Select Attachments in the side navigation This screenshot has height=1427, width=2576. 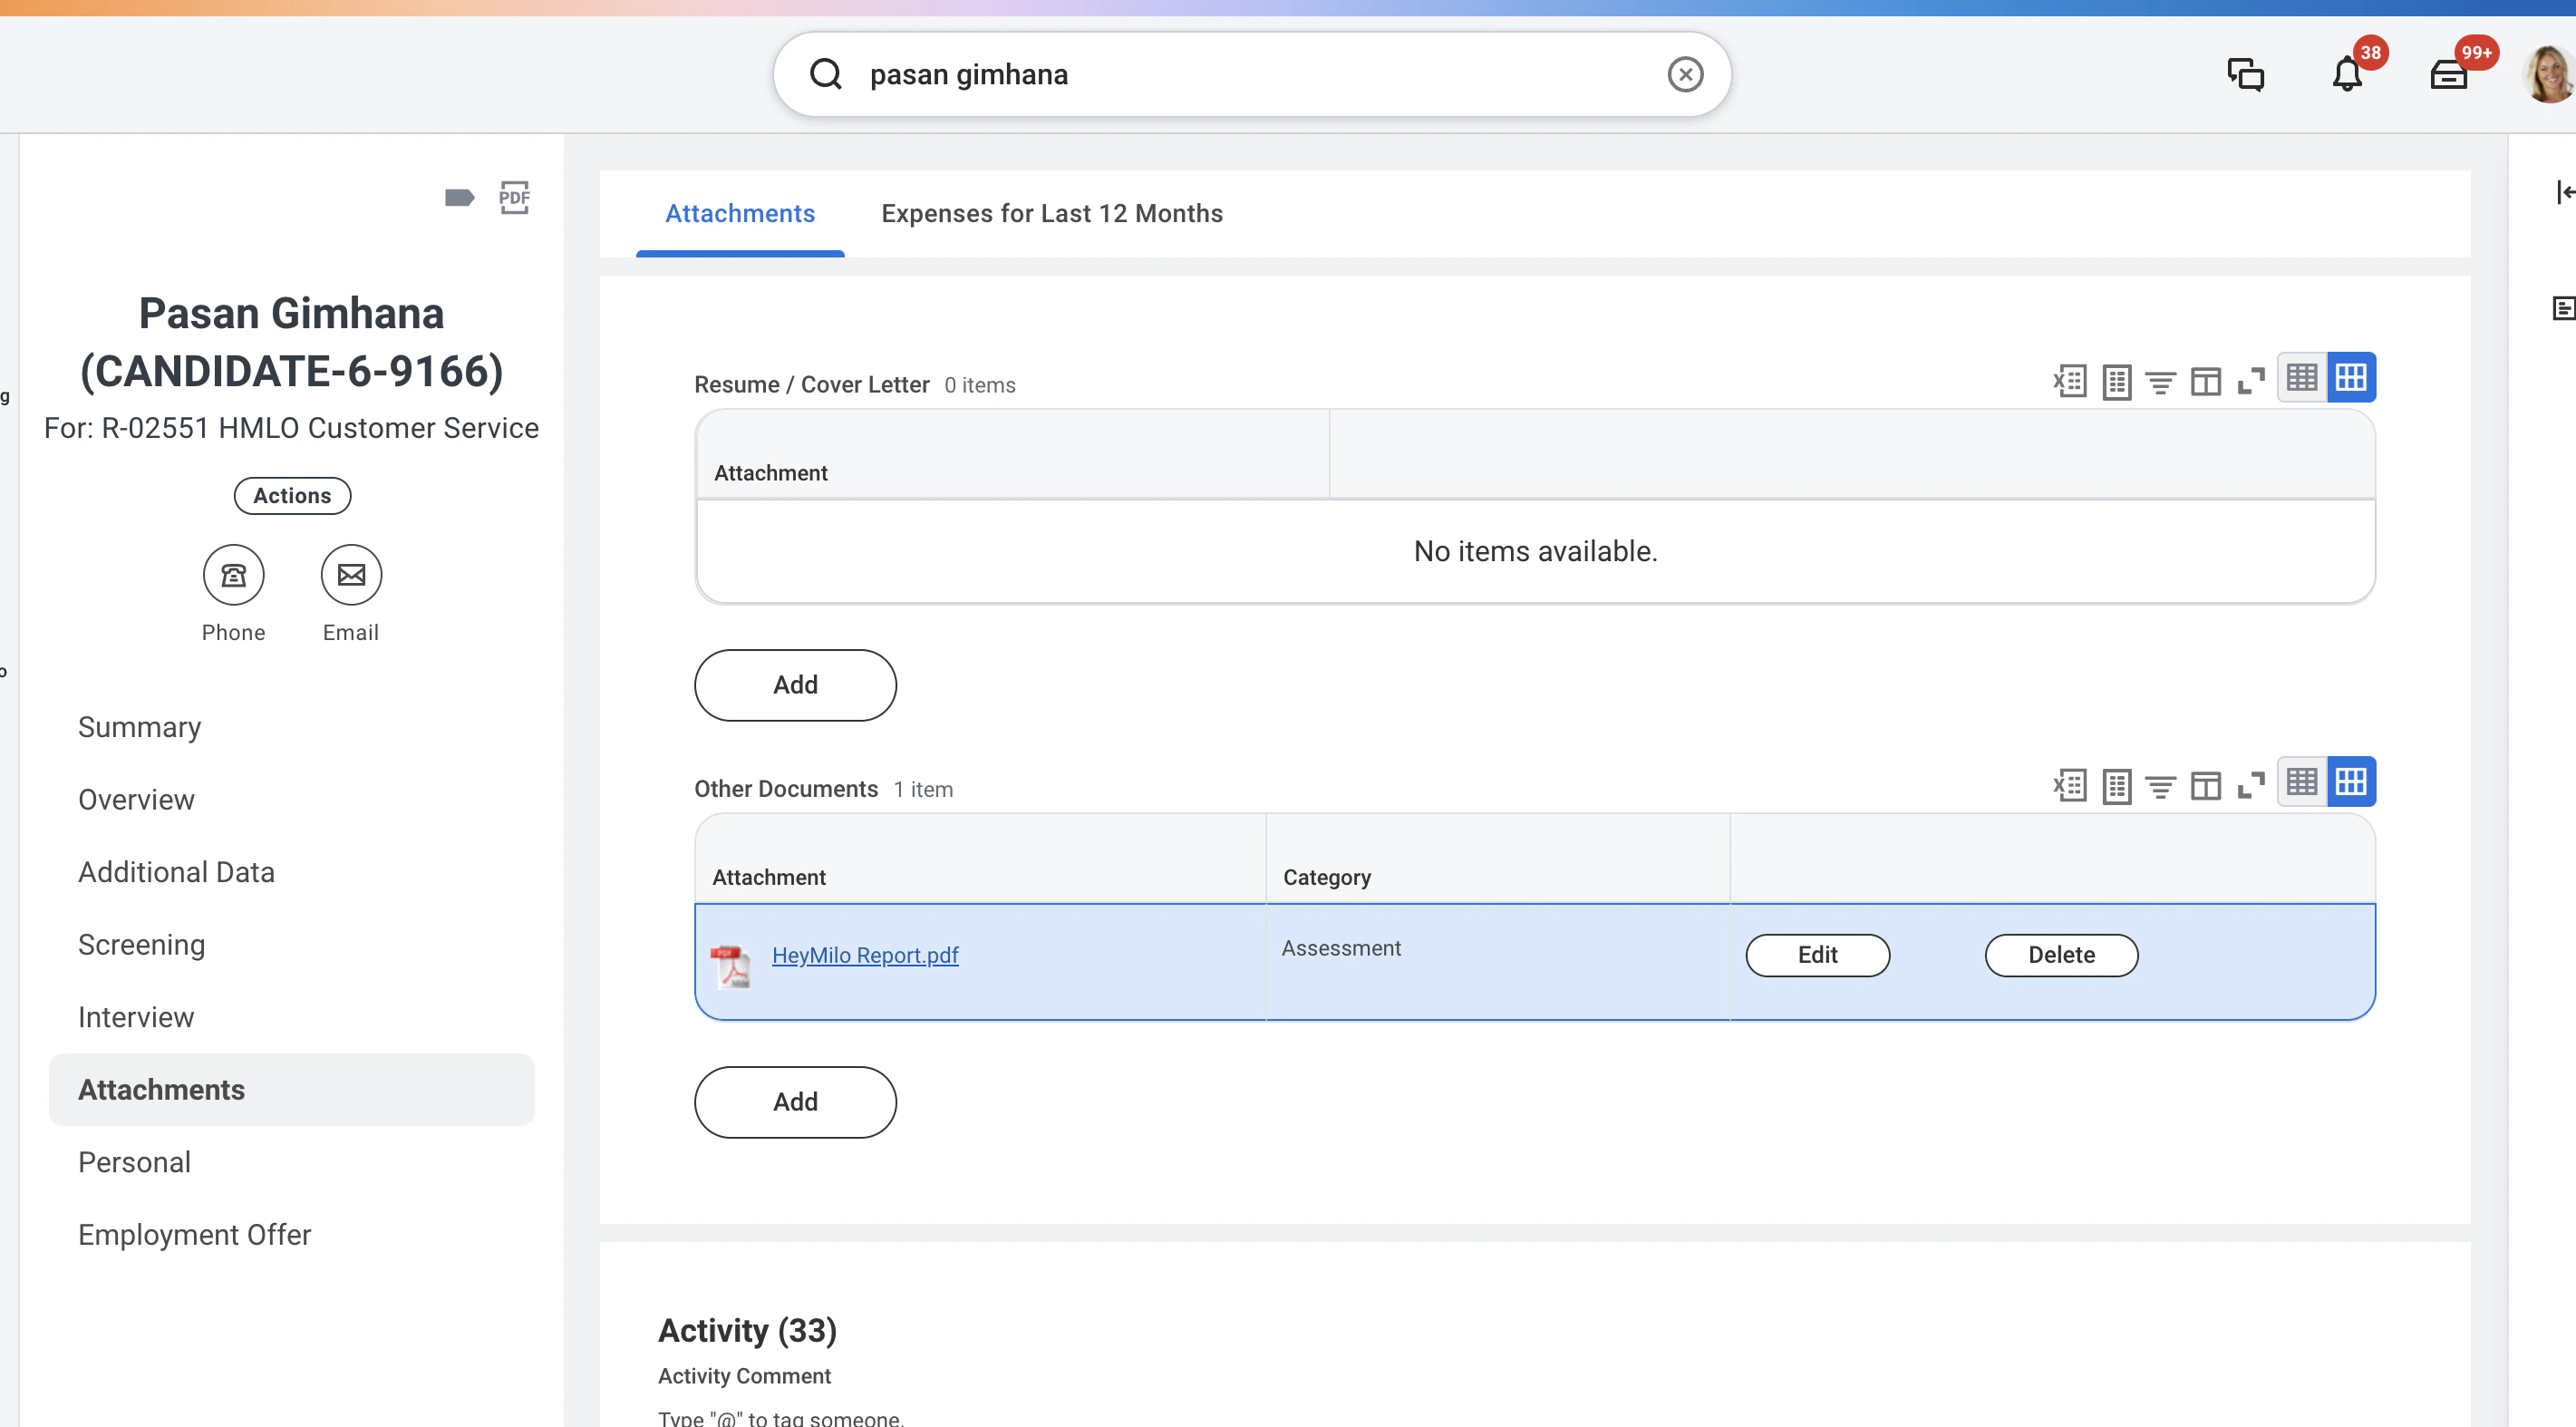pyautogui.click(x=292, y=1090)
